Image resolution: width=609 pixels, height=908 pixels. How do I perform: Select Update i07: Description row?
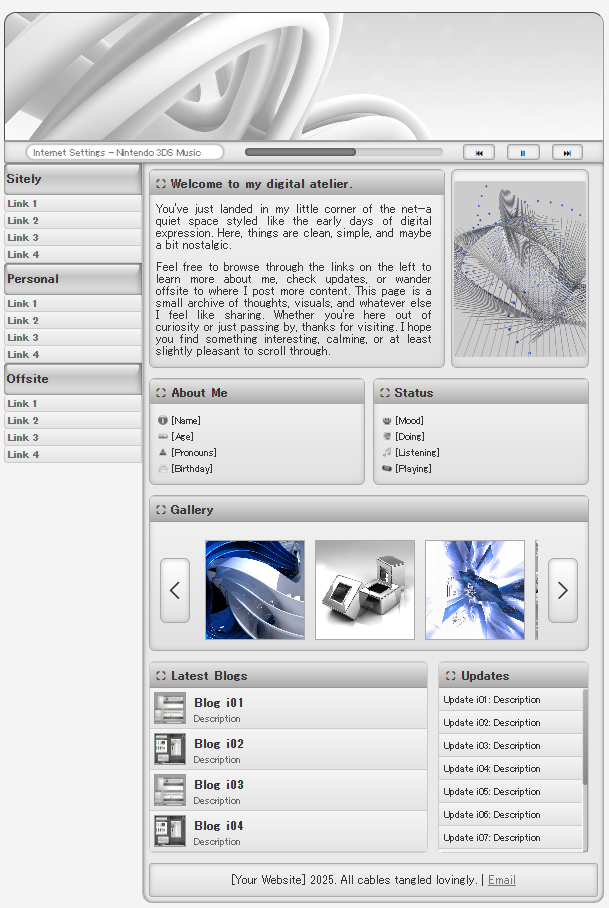(511, 837)
